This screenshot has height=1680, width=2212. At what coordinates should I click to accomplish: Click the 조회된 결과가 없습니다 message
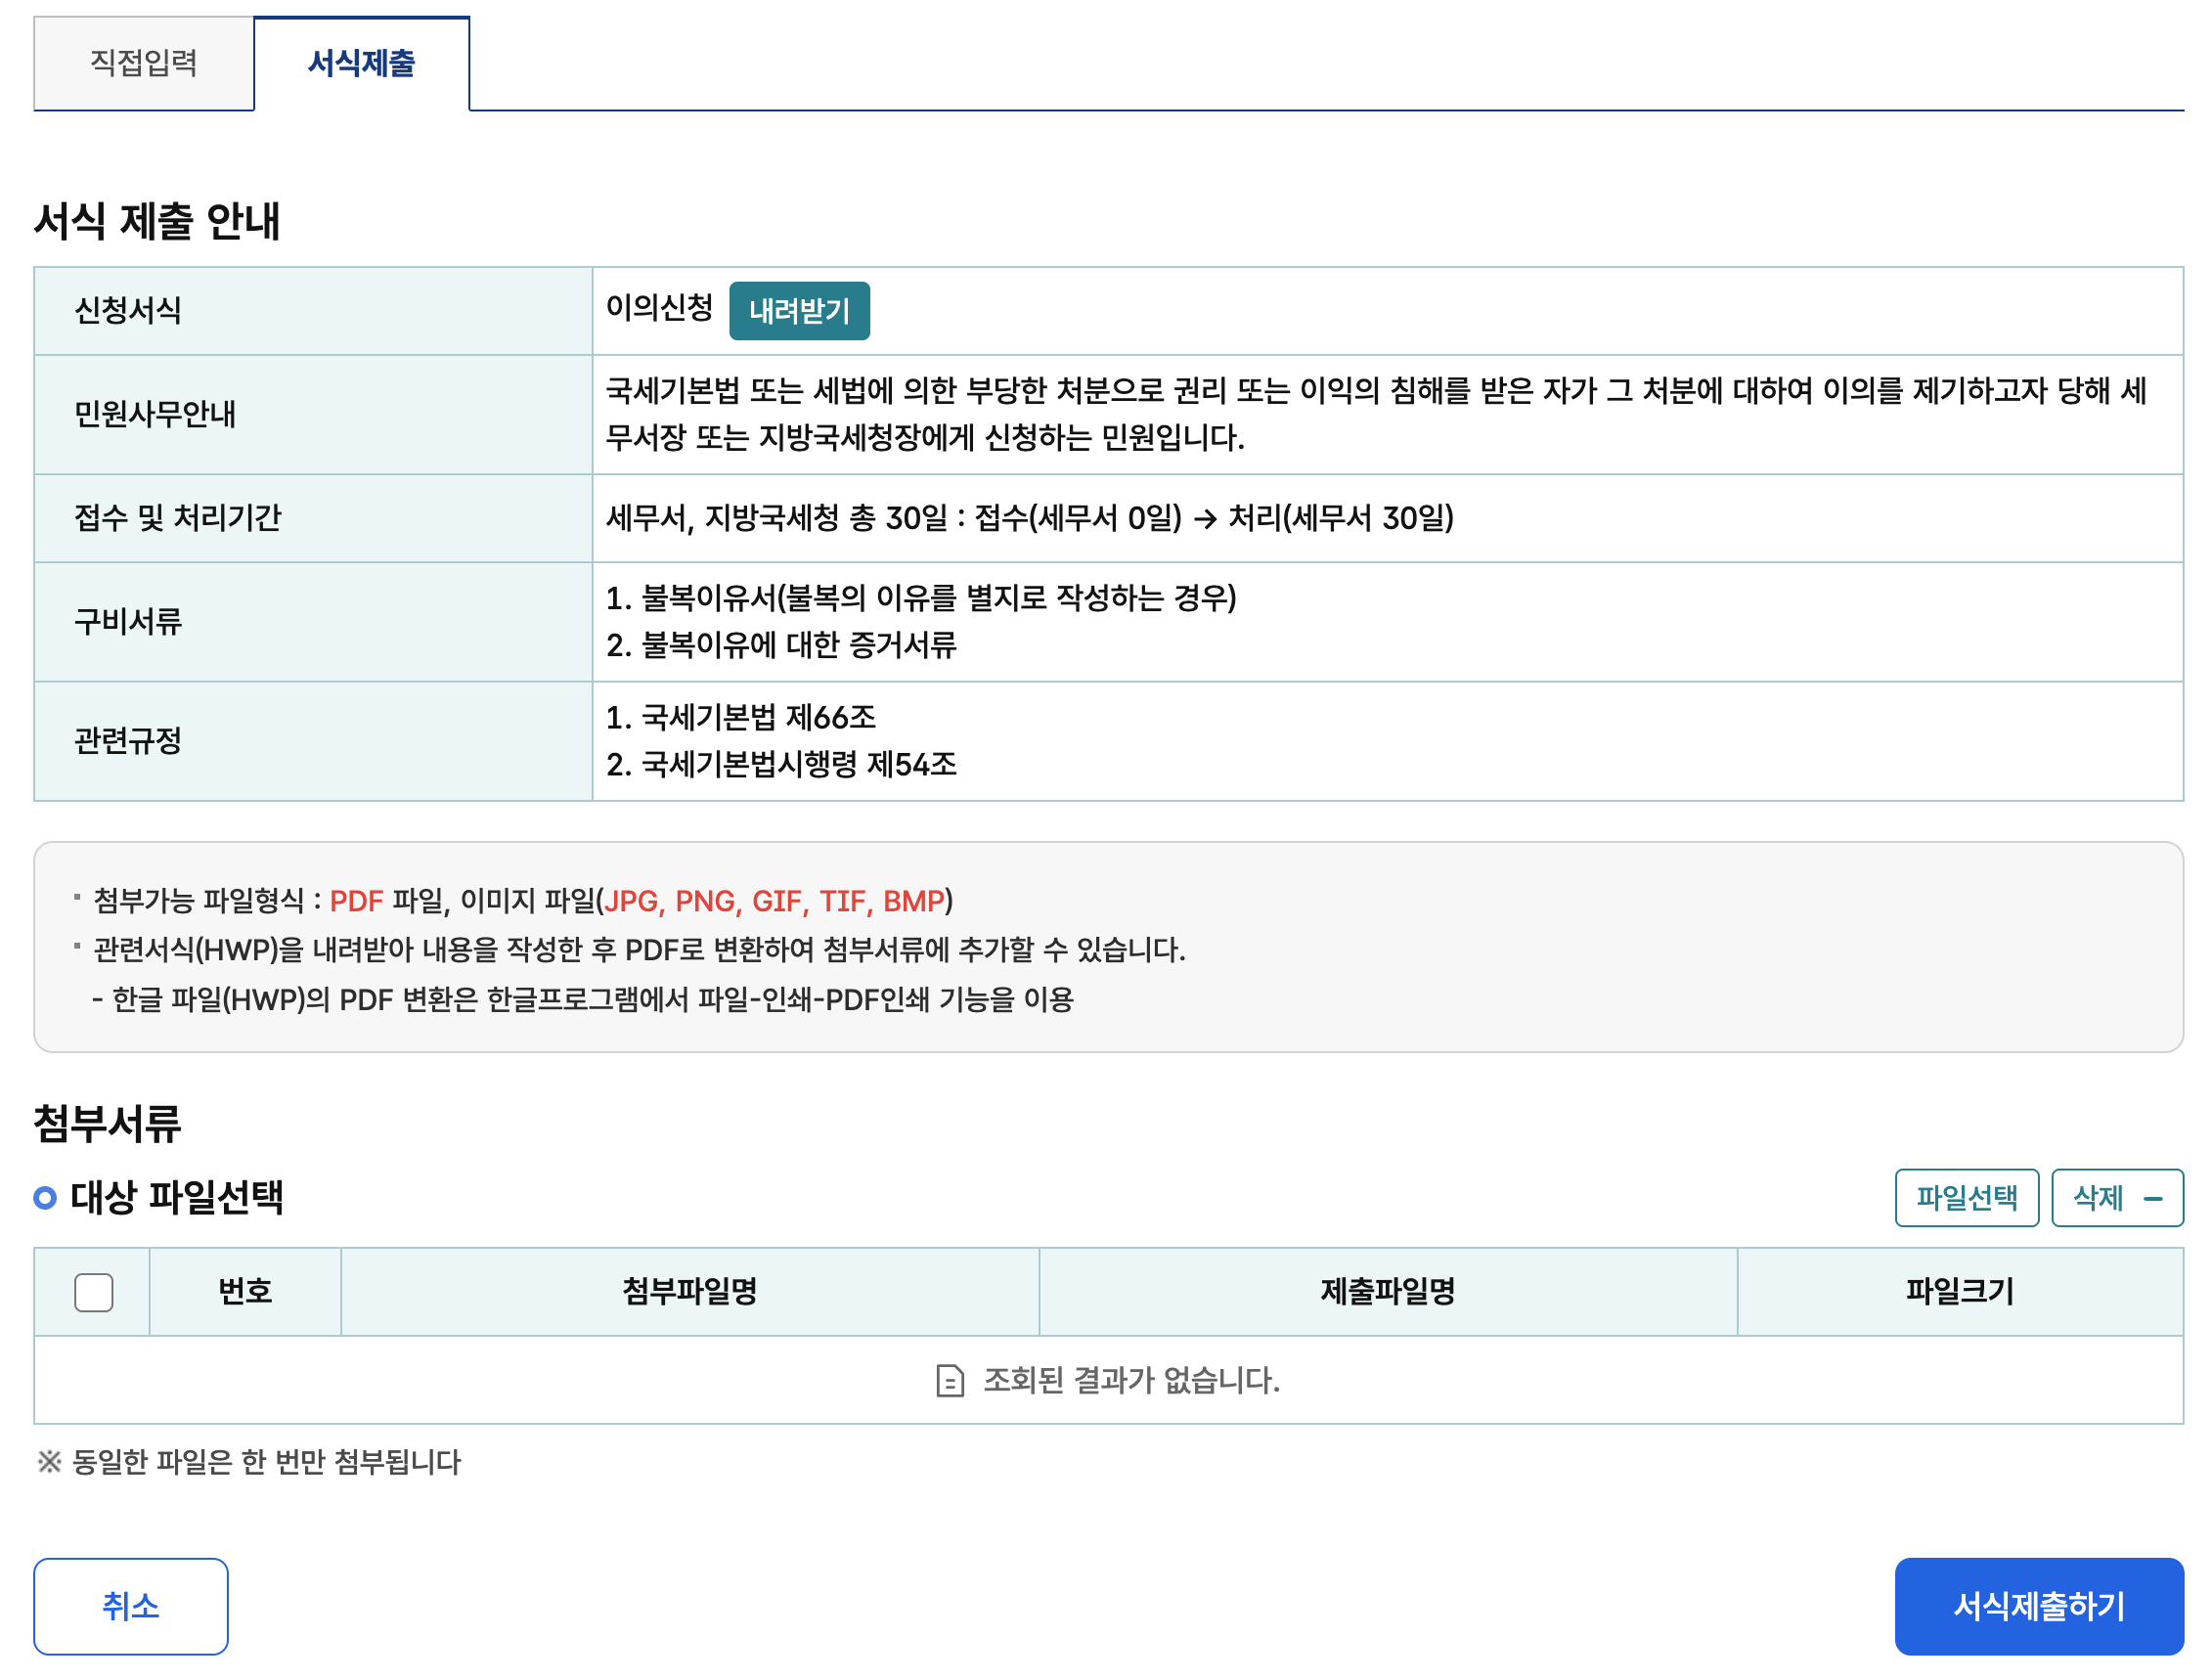(x=1131, y=1380)
